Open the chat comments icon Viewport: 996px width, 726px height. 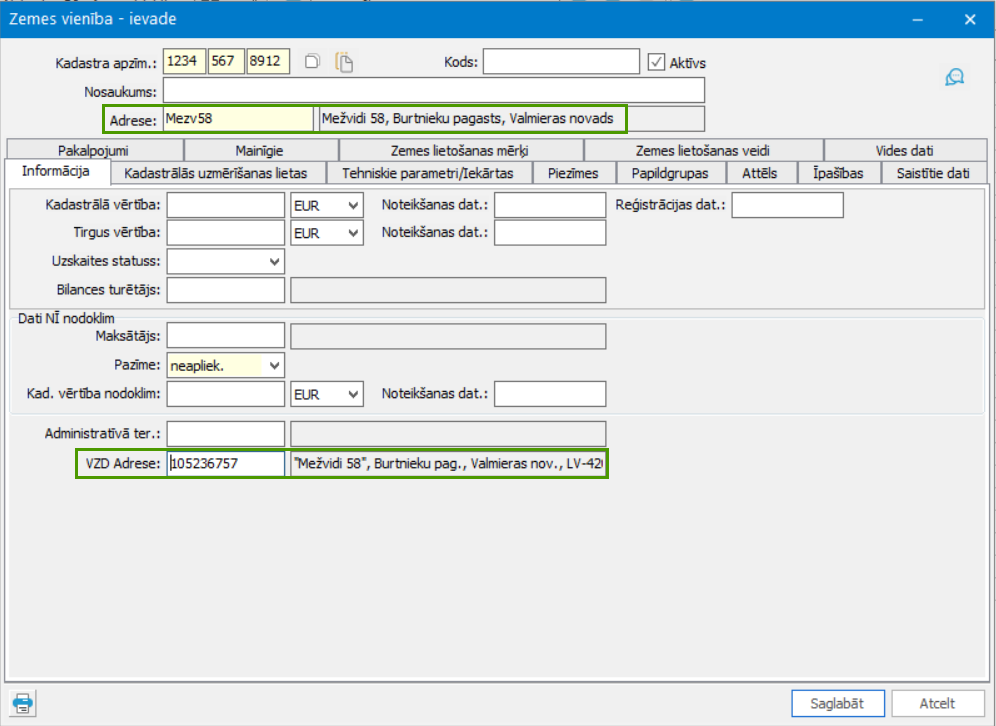(954, 77)
